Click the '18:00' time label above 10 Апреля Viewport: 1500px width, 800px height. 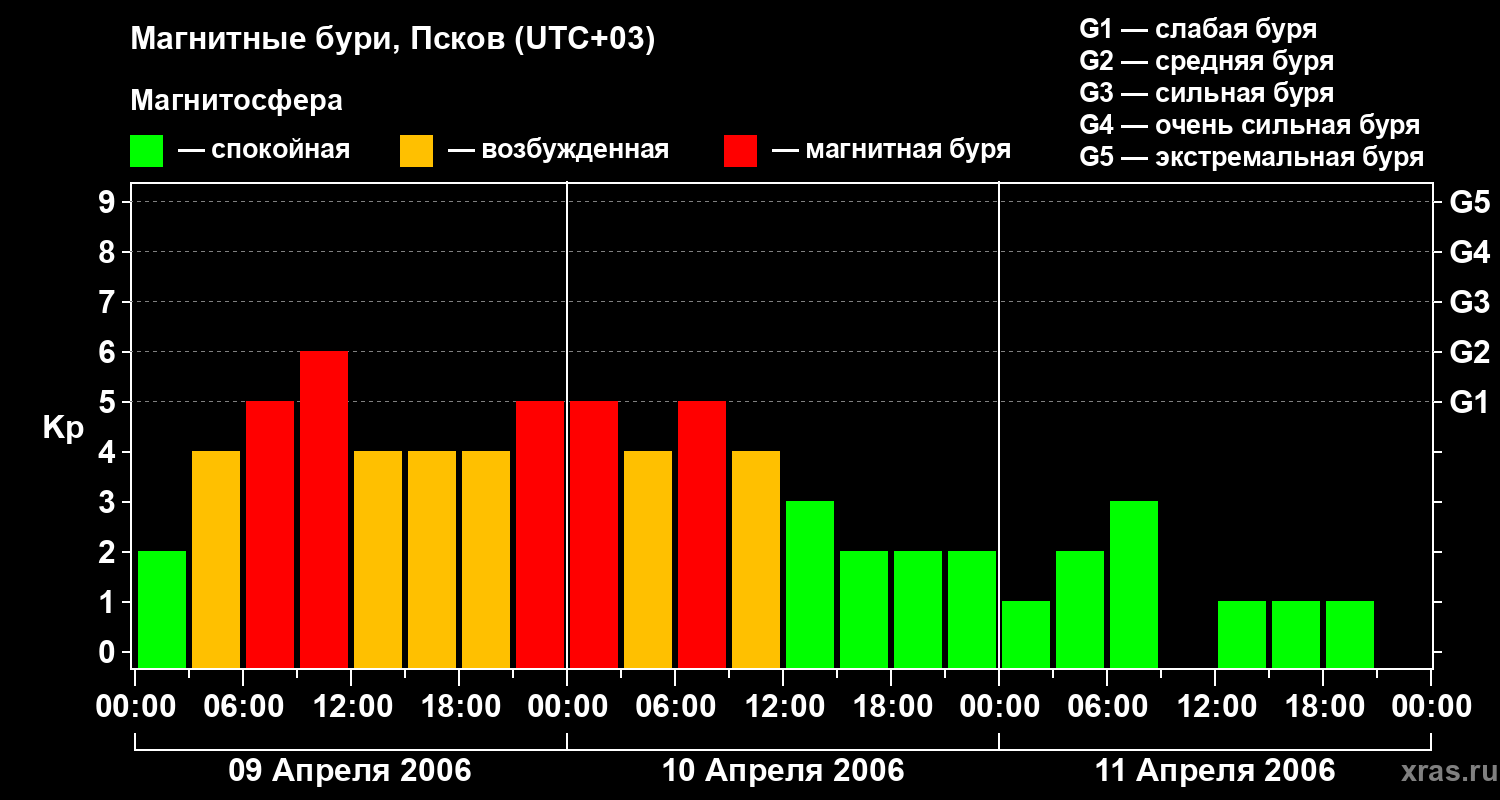[891, 706]
